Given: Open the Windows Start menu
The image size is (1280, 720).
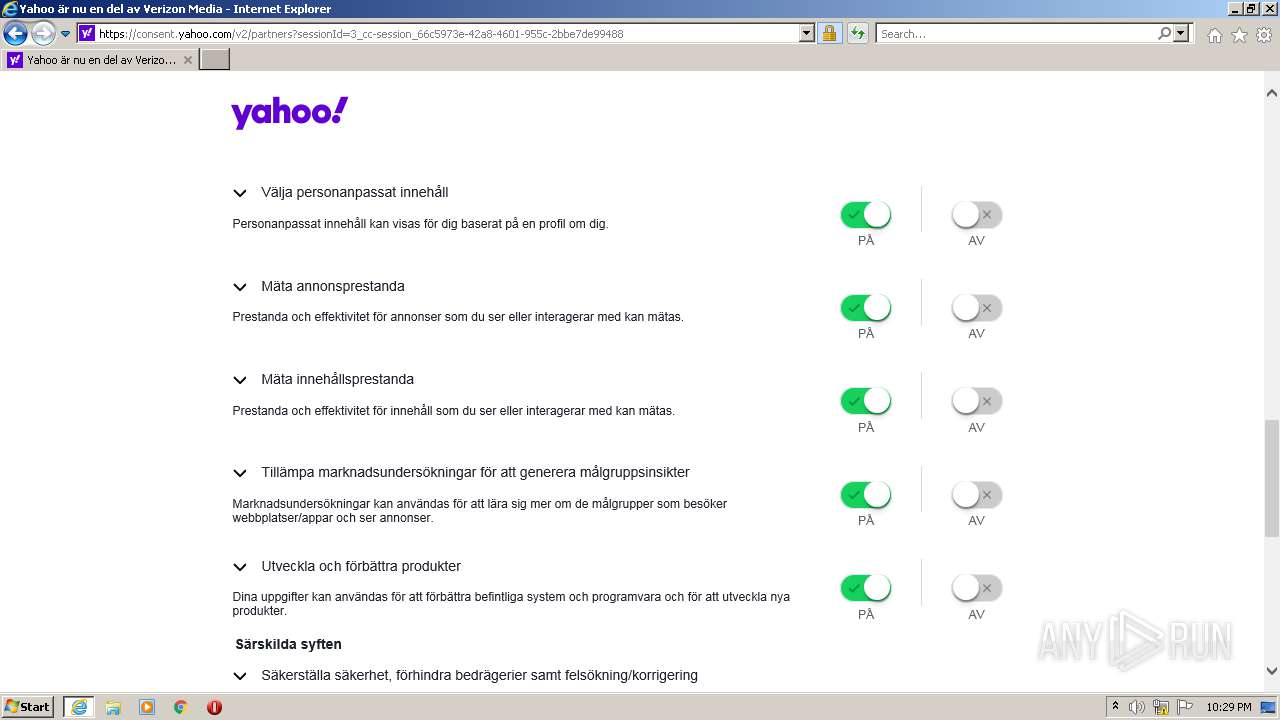Looking at the screenshot, I should coord(28,707).
